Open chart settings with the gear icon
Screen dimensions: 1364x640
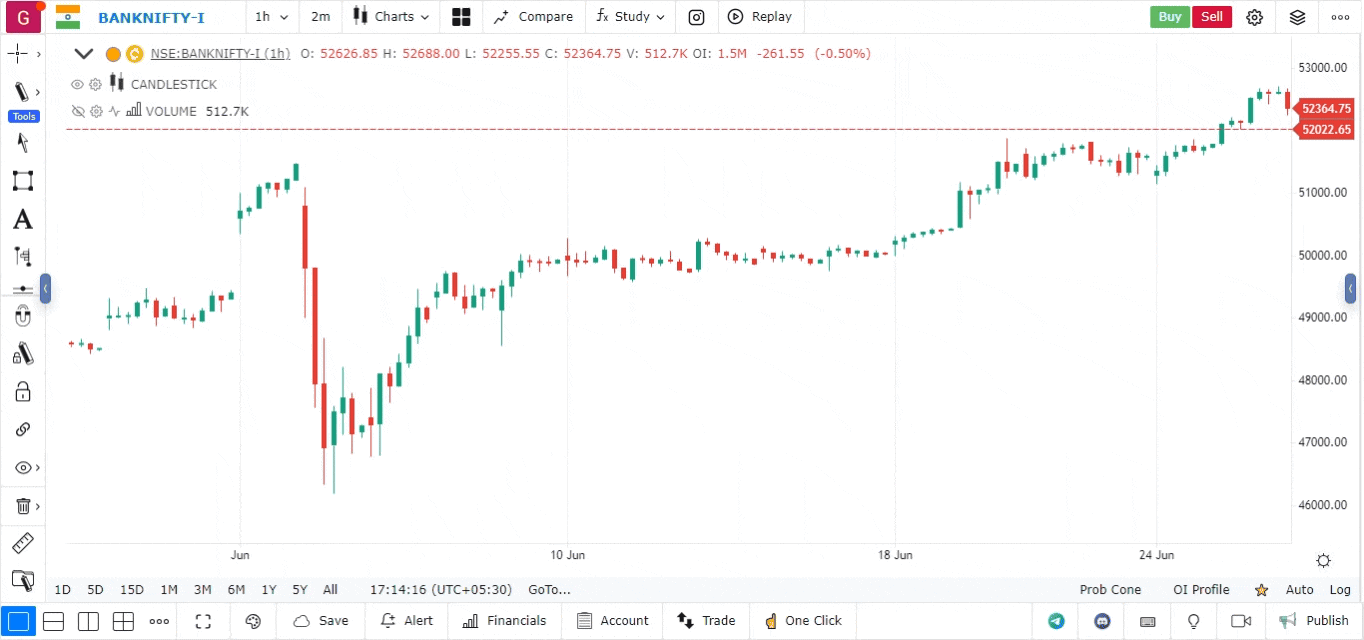(x=1255, y=17)
